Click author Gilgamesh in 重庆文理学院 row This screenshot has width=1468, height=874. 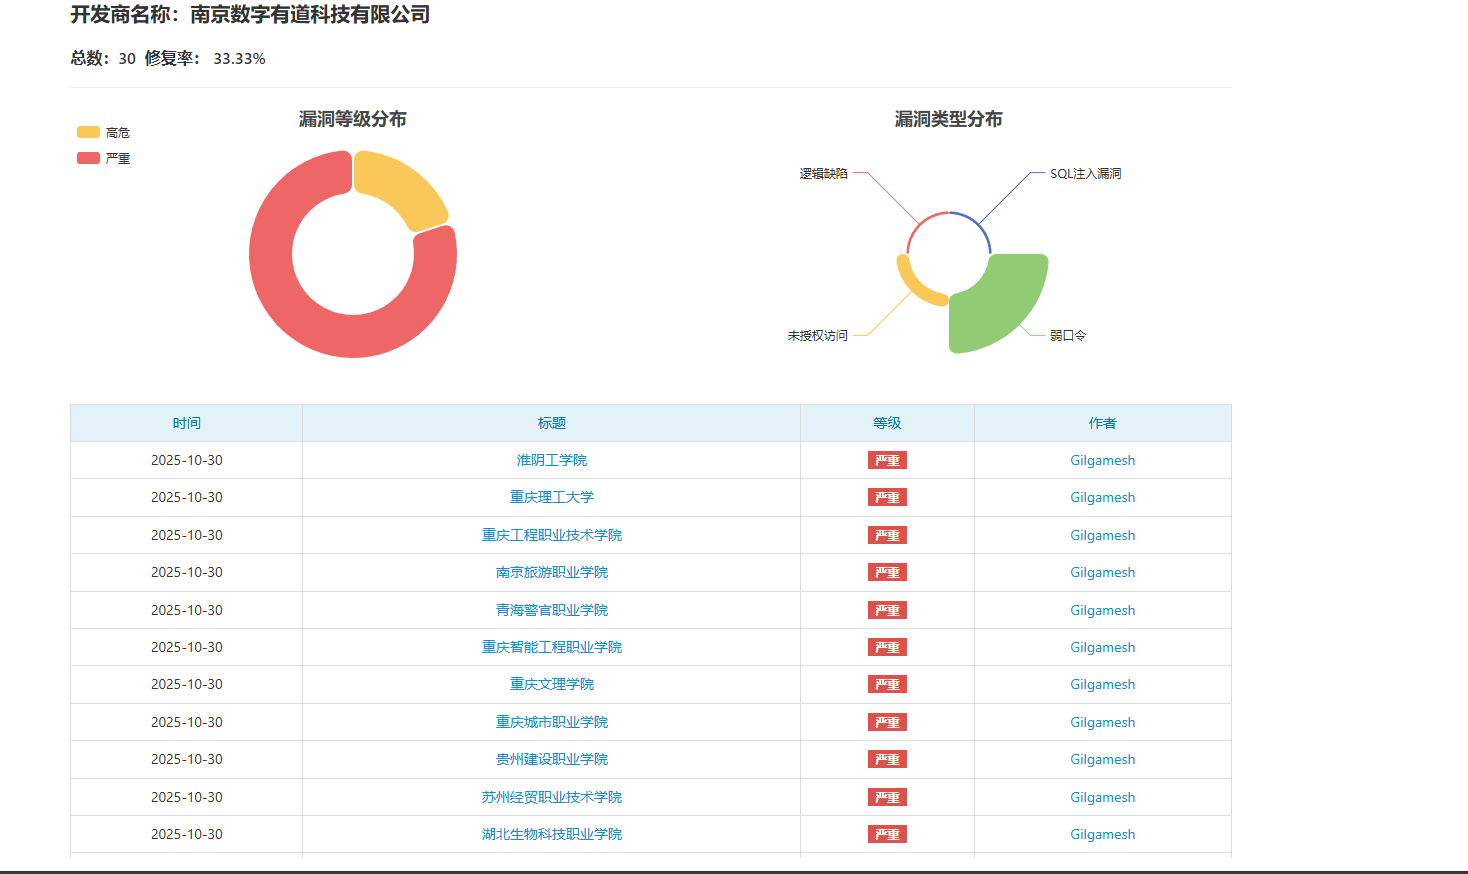[x=1102, y=684]
